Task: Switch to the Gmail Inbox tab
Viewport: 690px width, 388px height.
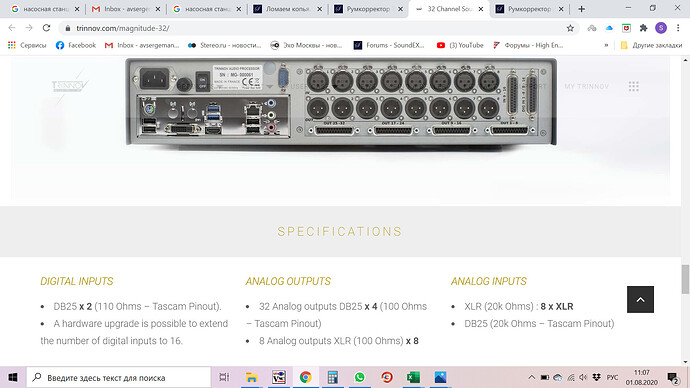Action: (126, 9)
